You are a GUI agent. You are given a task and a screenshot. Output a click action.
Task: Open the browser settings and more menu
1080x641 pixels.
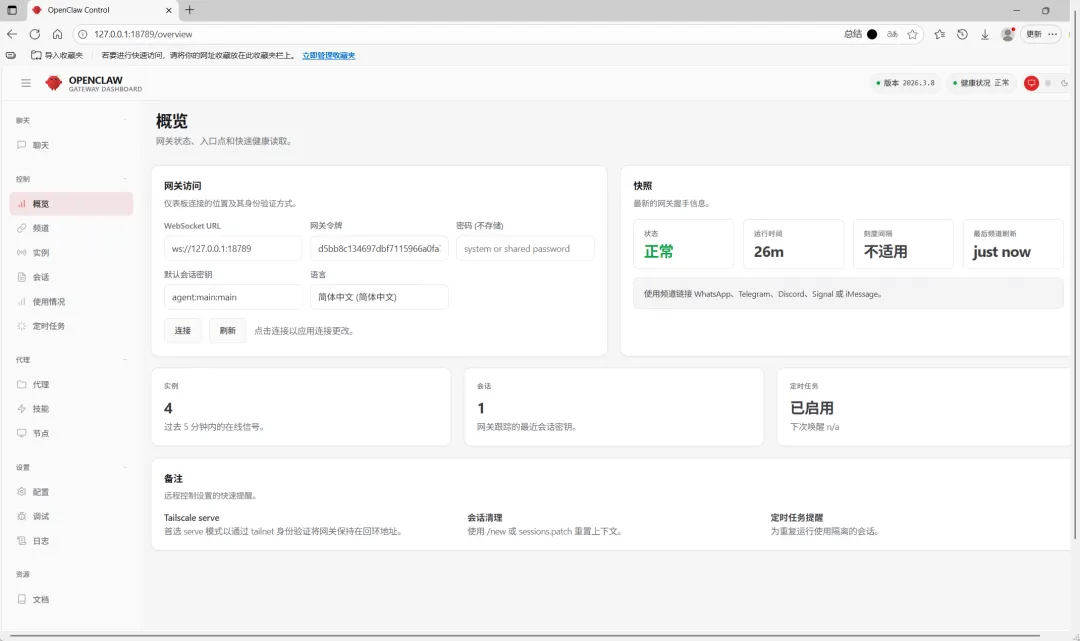pyautogui.click(x=1052, y=34)
